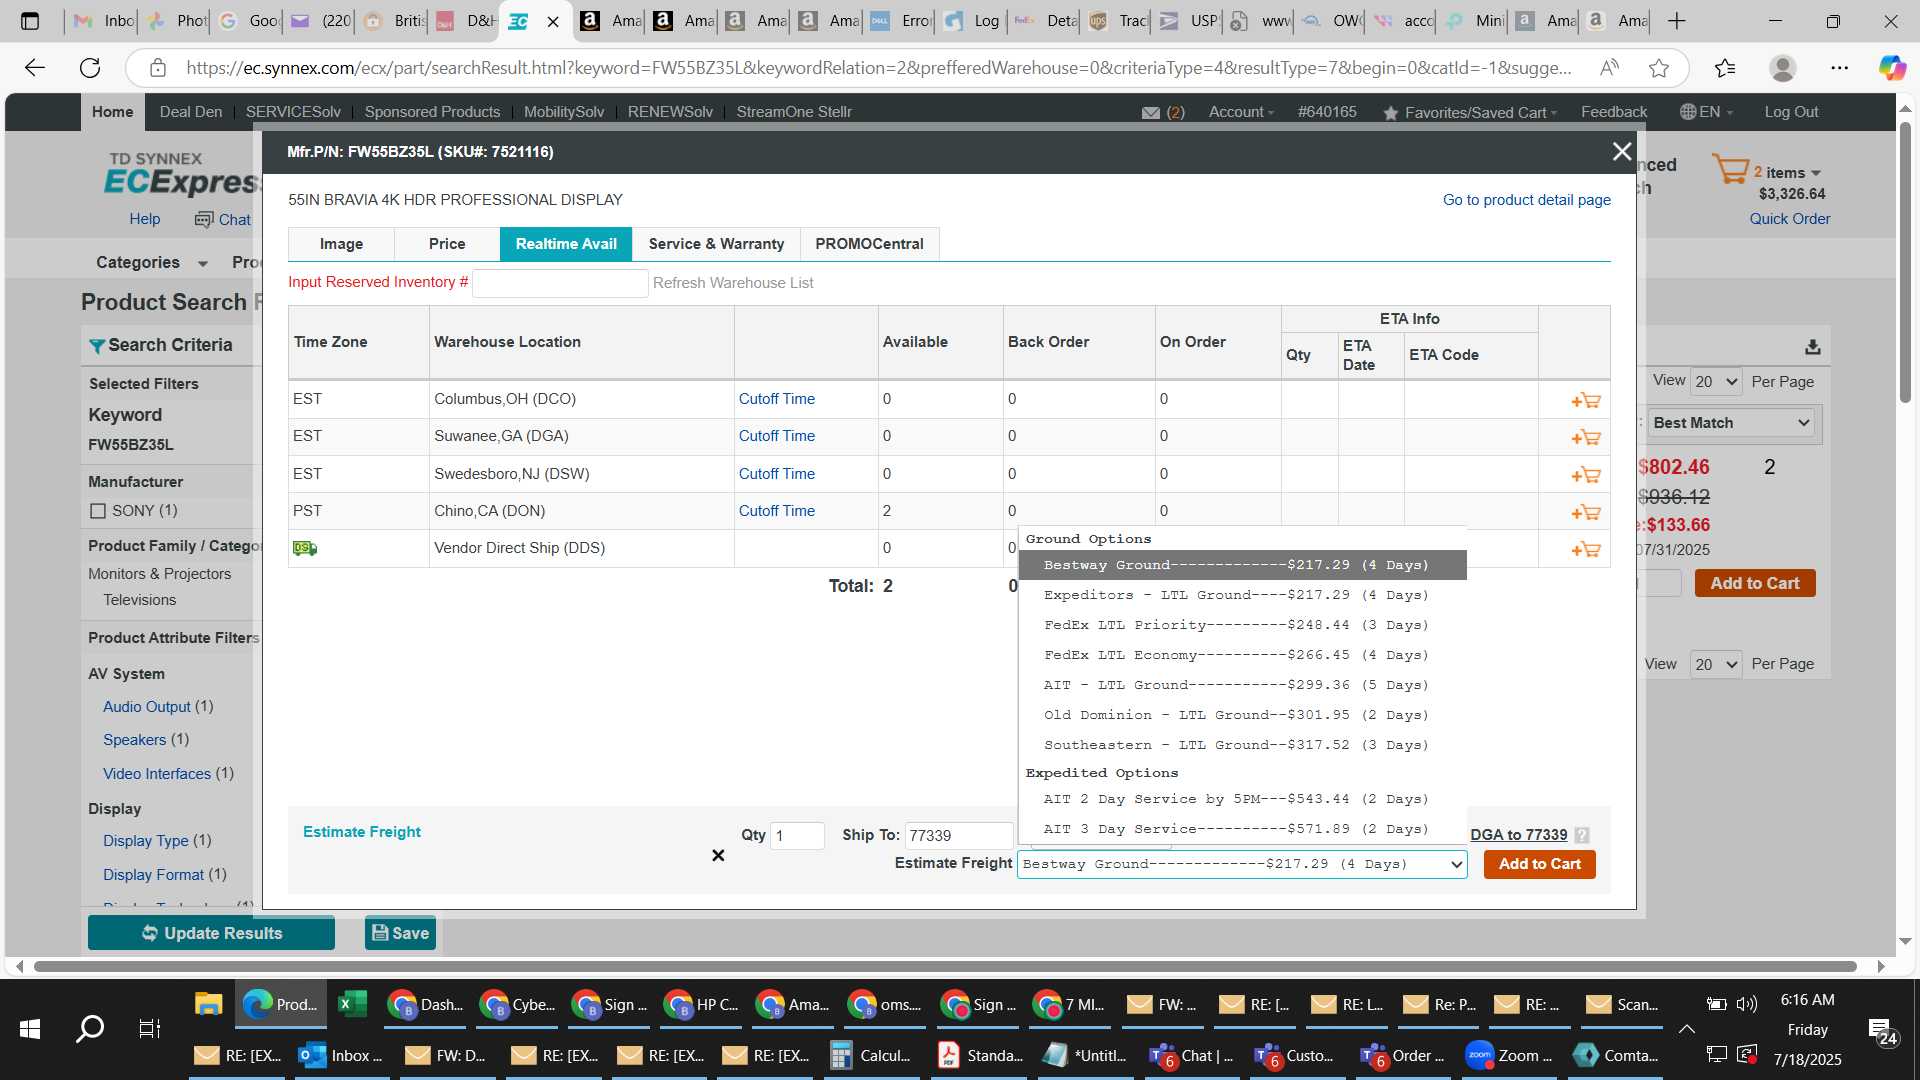The image size is (1920, 1080).
Task: Go to the Deal Den menu item
Action: pos(191,112)
